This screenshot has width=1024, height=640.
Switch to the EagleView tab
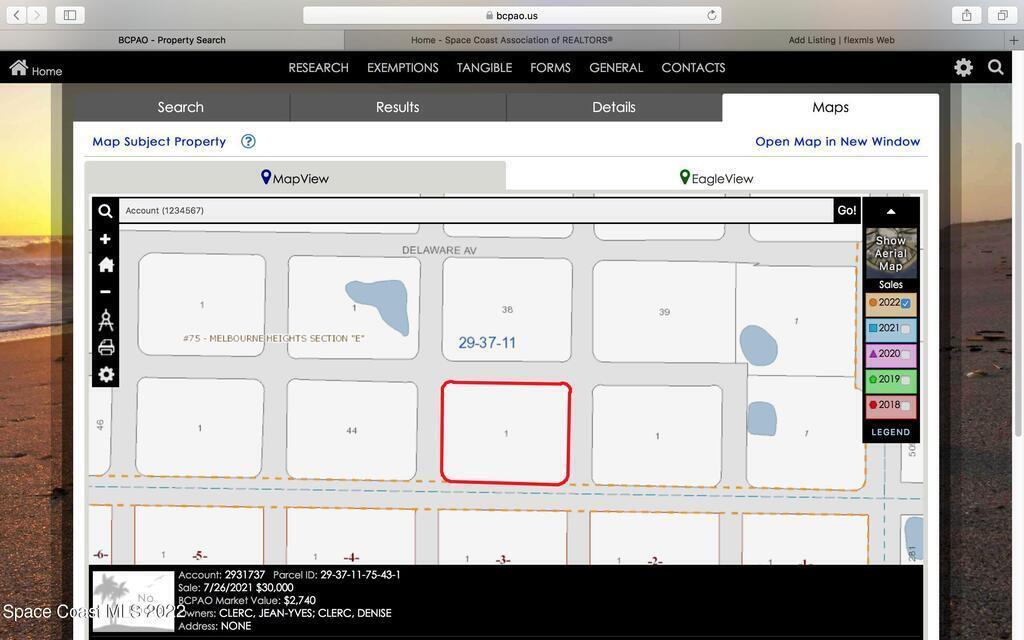click(716, 178)
